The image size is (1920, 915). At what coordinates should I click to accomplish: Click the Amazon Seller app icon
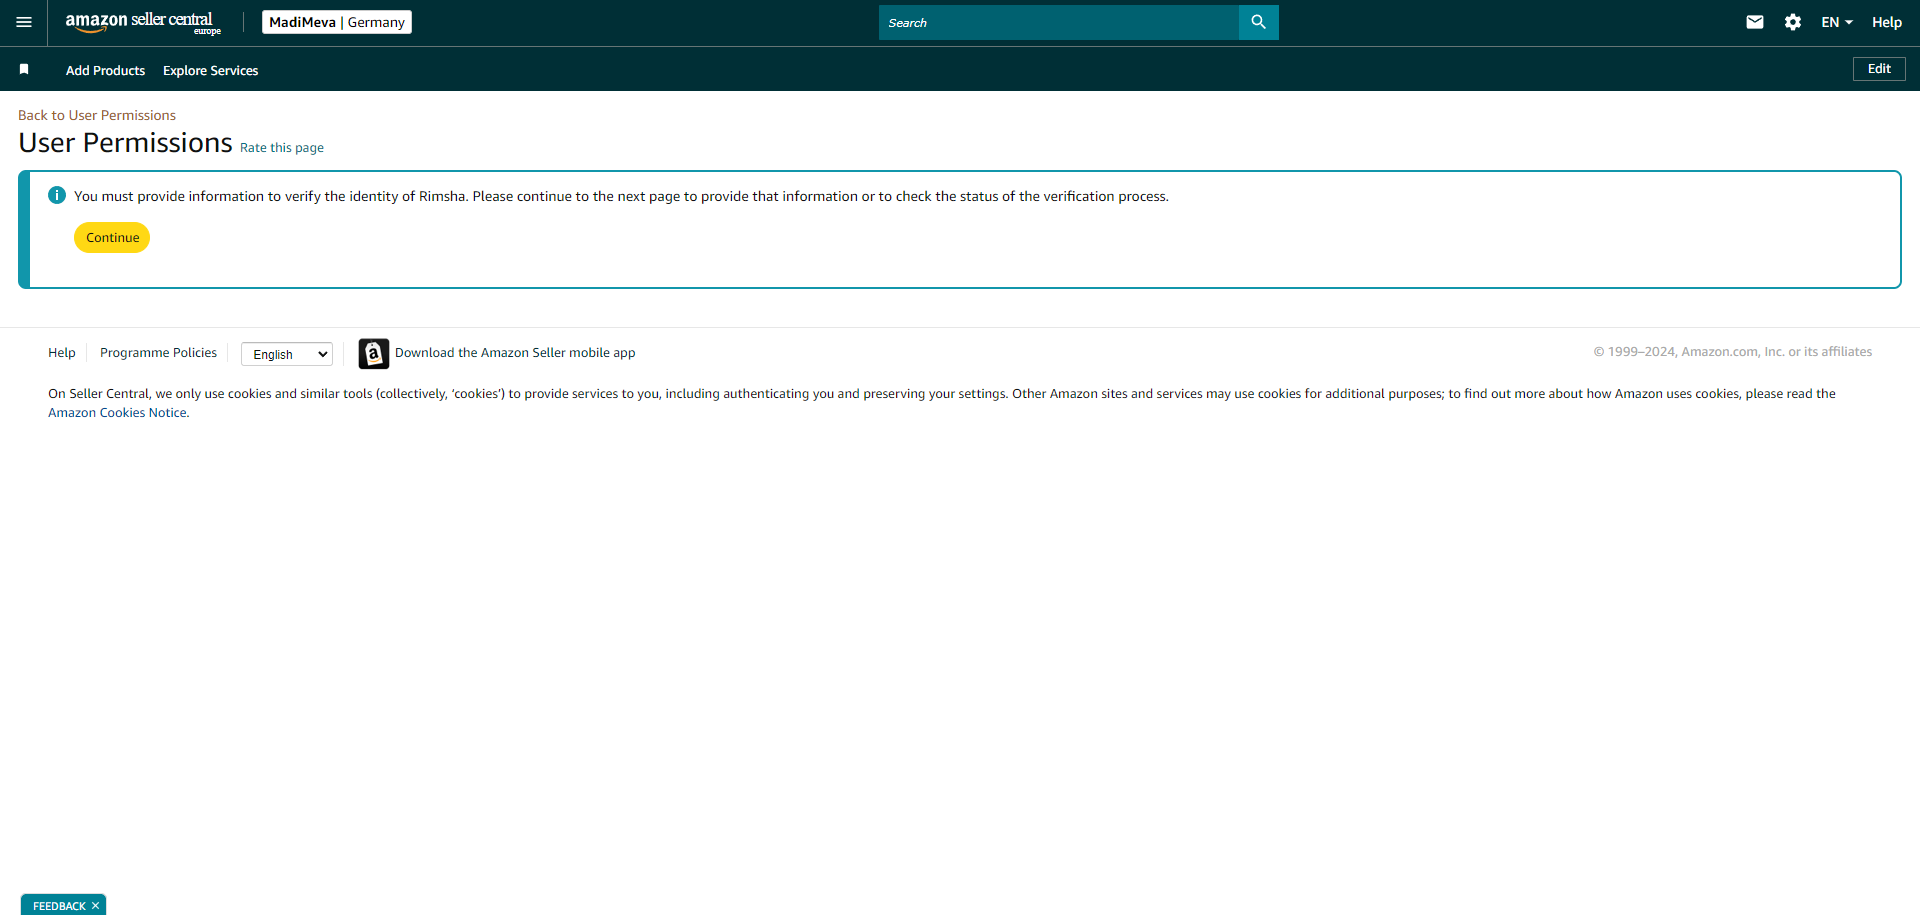374,353
